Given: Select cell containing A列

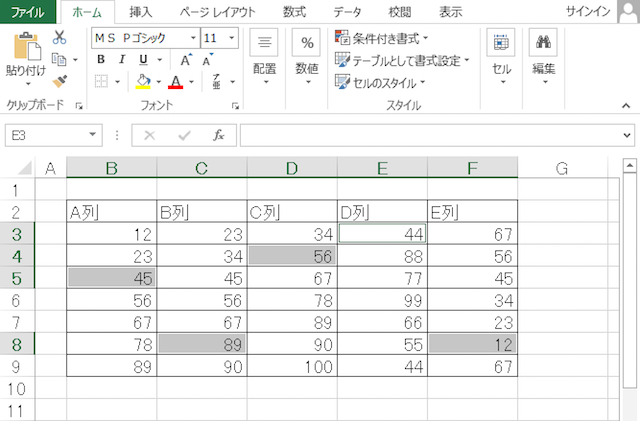Looking at the screenshot, I should point(111,212).
